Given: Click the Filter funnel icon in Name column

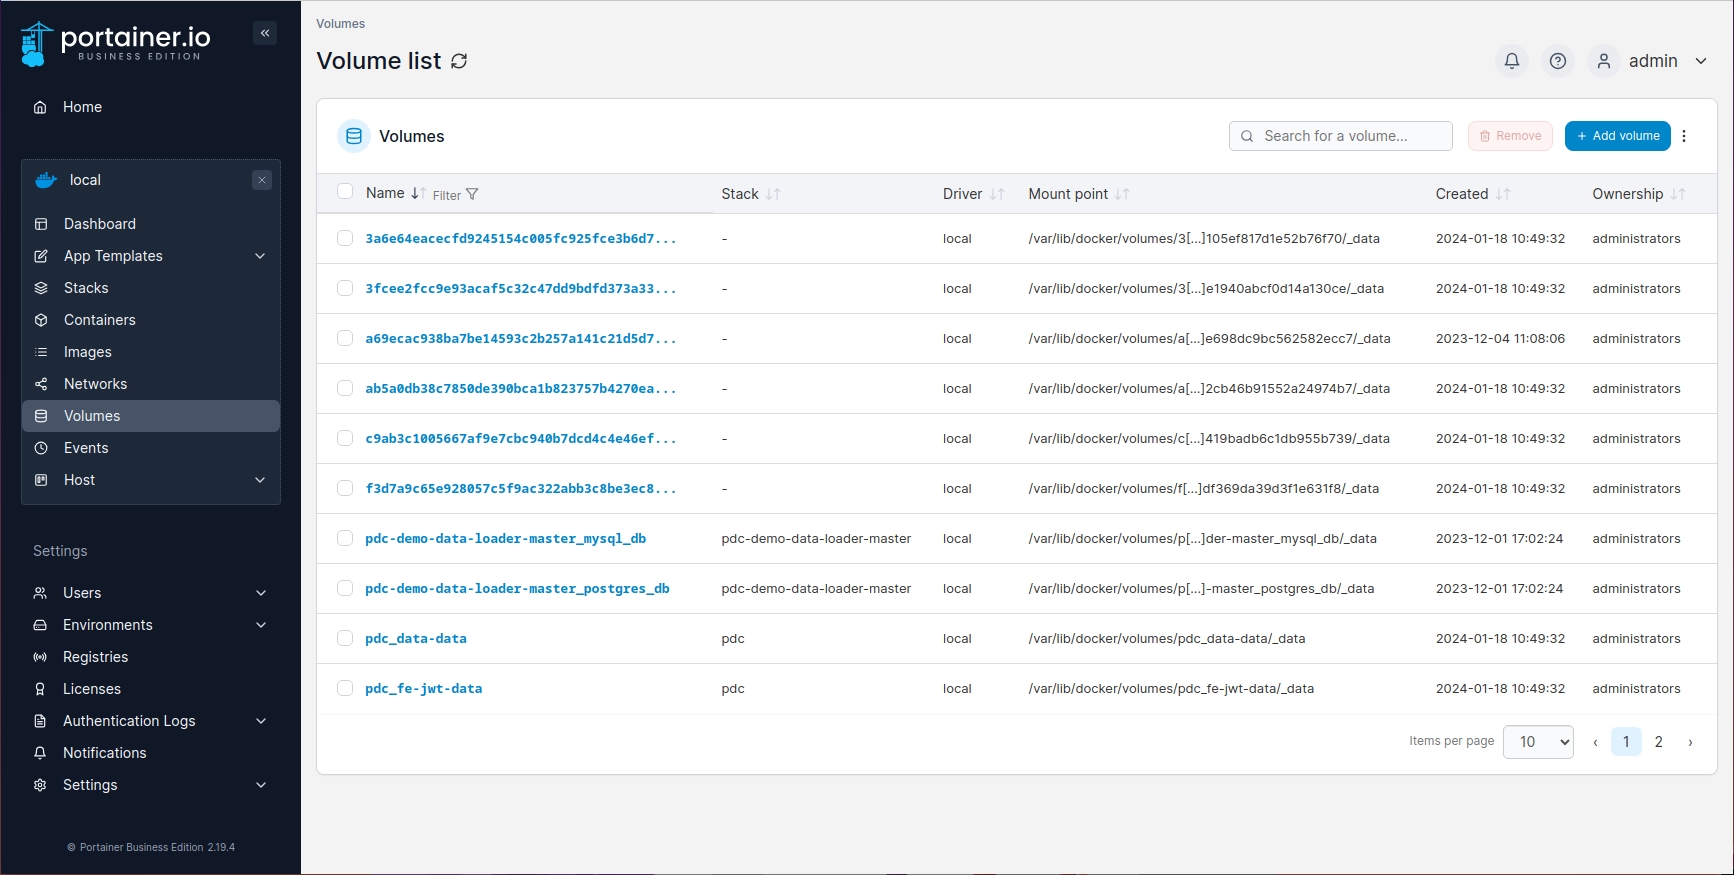Looking at the screenshot, I should pyautogui.click(x=472, y=195).
